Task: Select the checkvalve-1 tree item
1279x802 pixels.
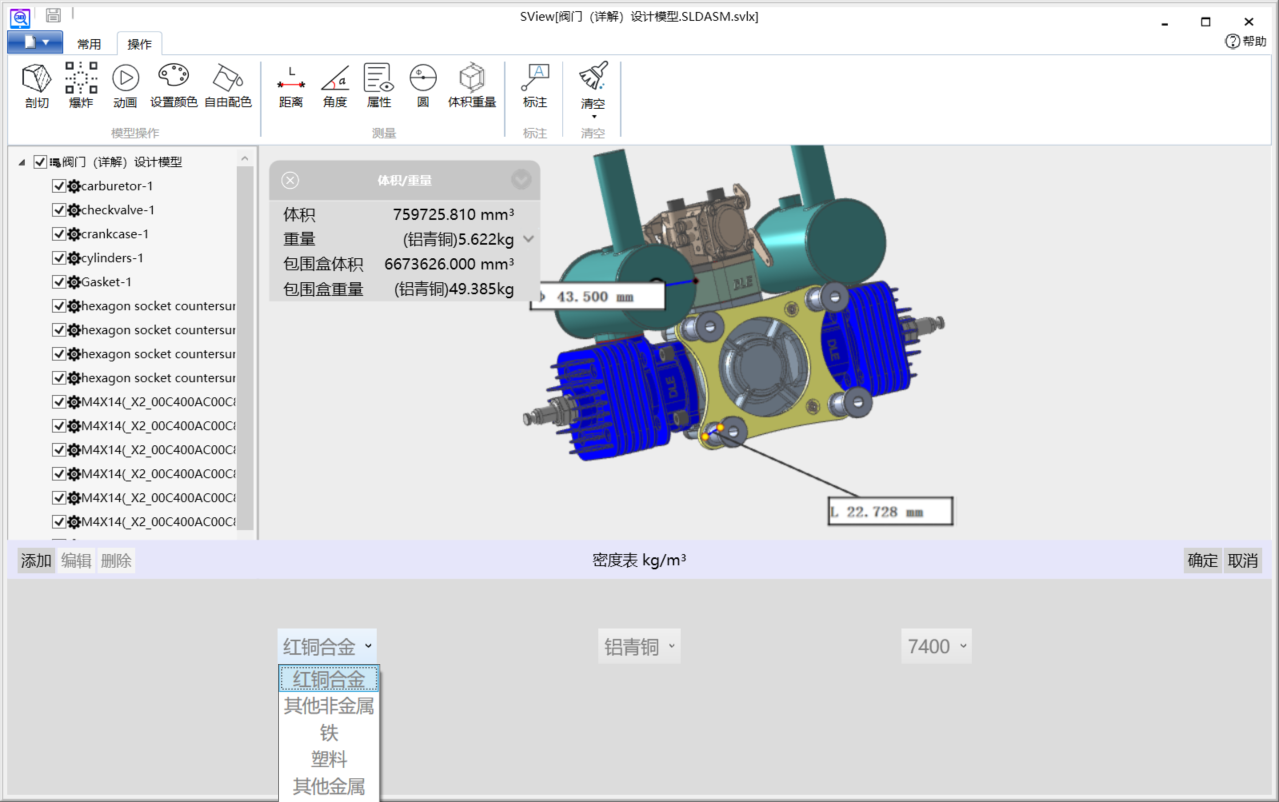Action: pos(118,210)
